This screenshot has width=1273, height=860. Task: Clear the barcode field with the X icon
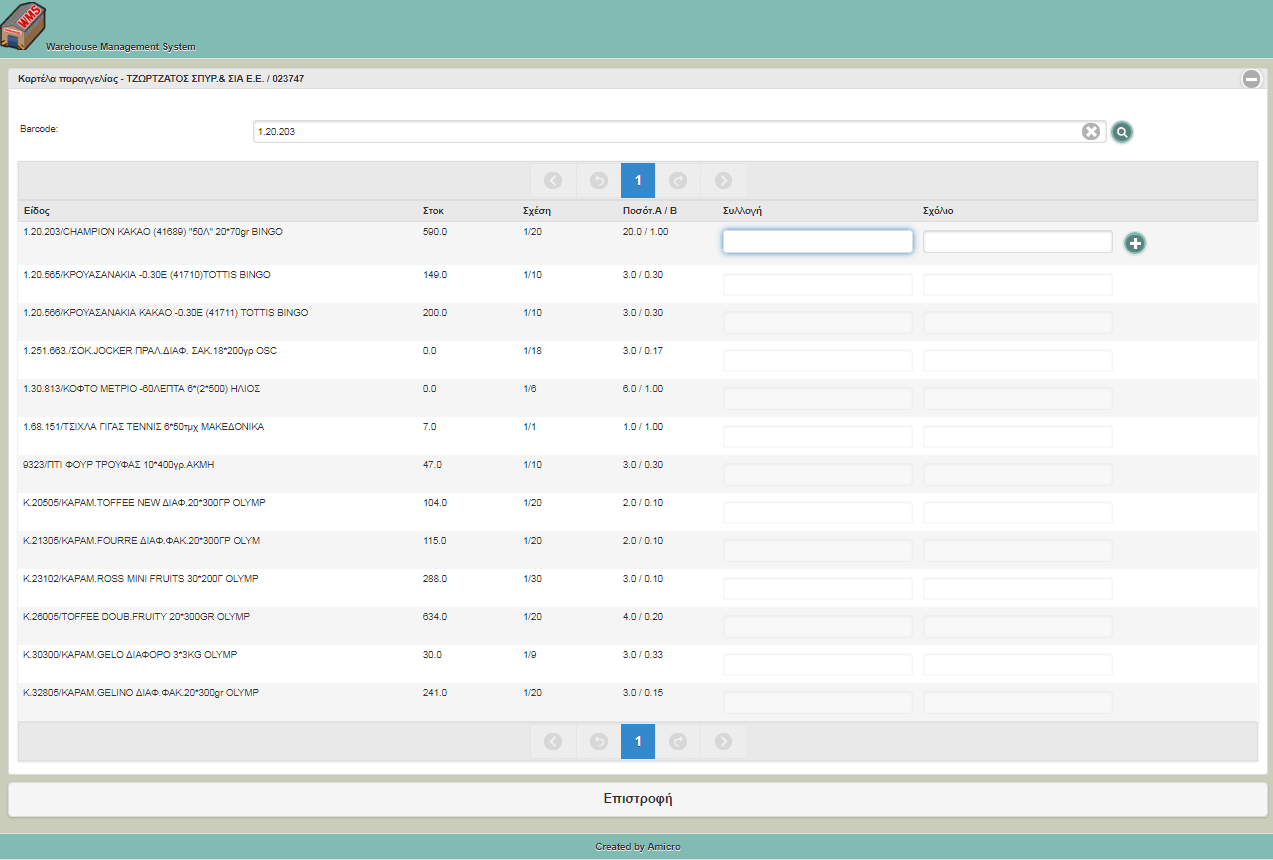[1090, 132]
